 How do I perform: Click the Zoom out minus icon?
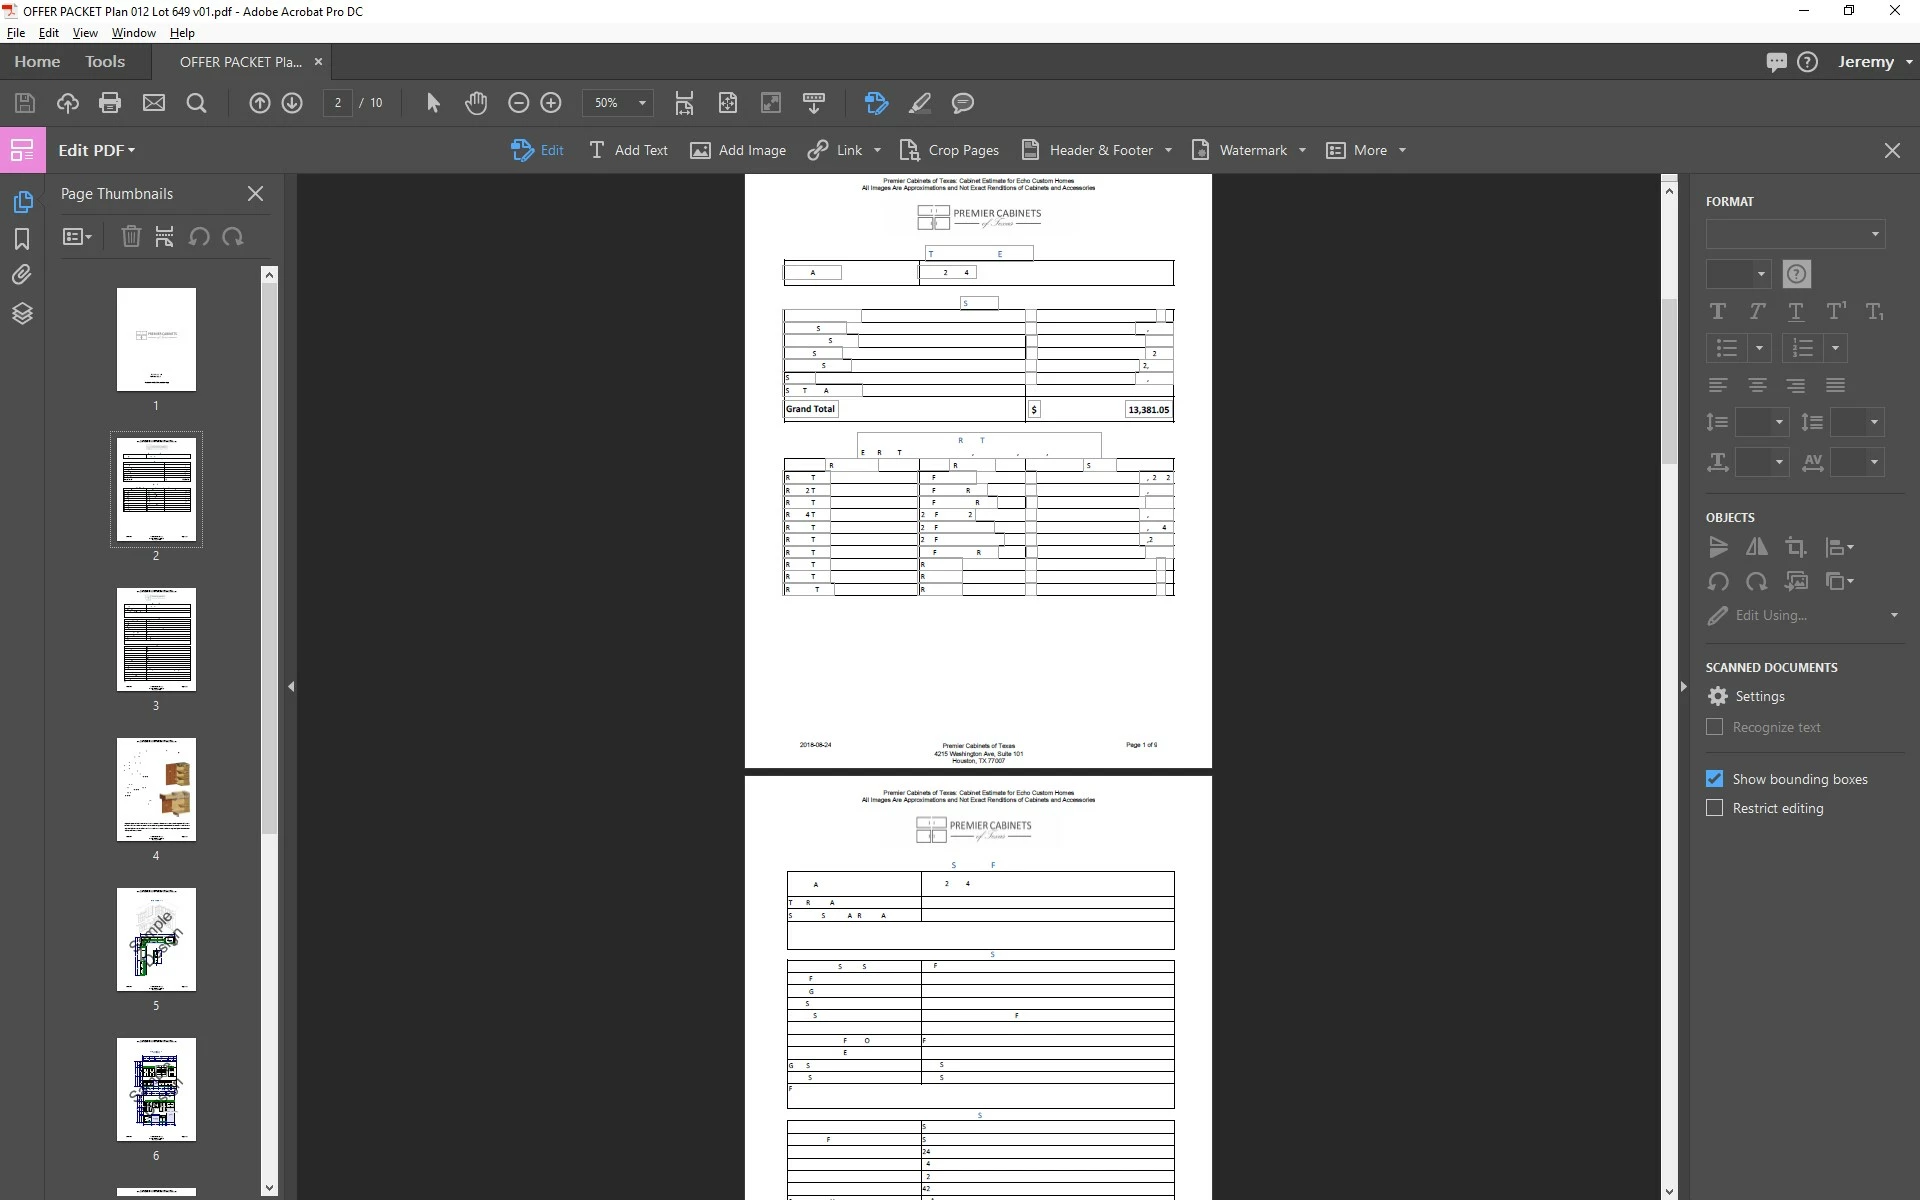pyautogui.click(x=518, y=103)
